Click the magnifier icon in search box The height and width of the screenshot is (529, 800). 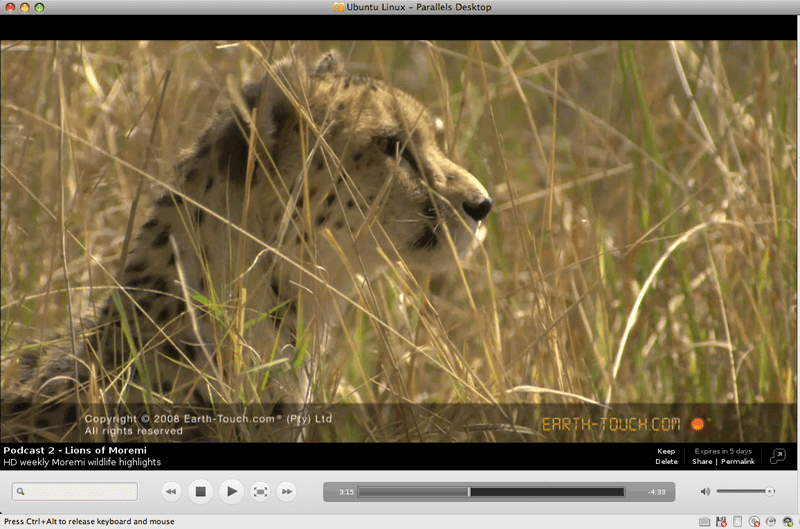[x=21, y=491]
